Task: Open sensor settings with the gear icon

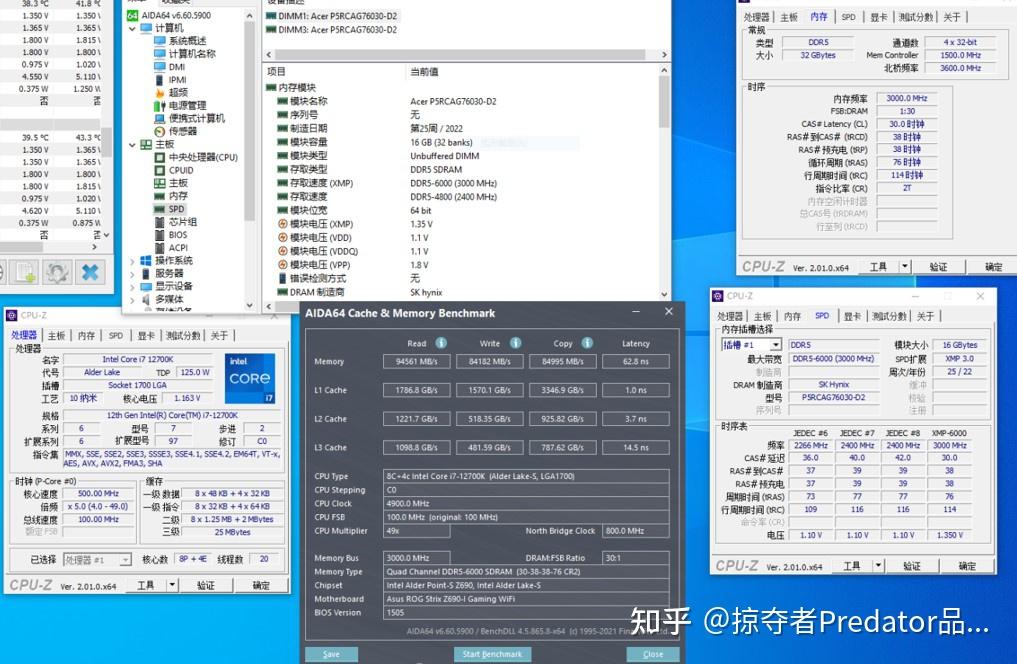Action: [x=58, y=272]
